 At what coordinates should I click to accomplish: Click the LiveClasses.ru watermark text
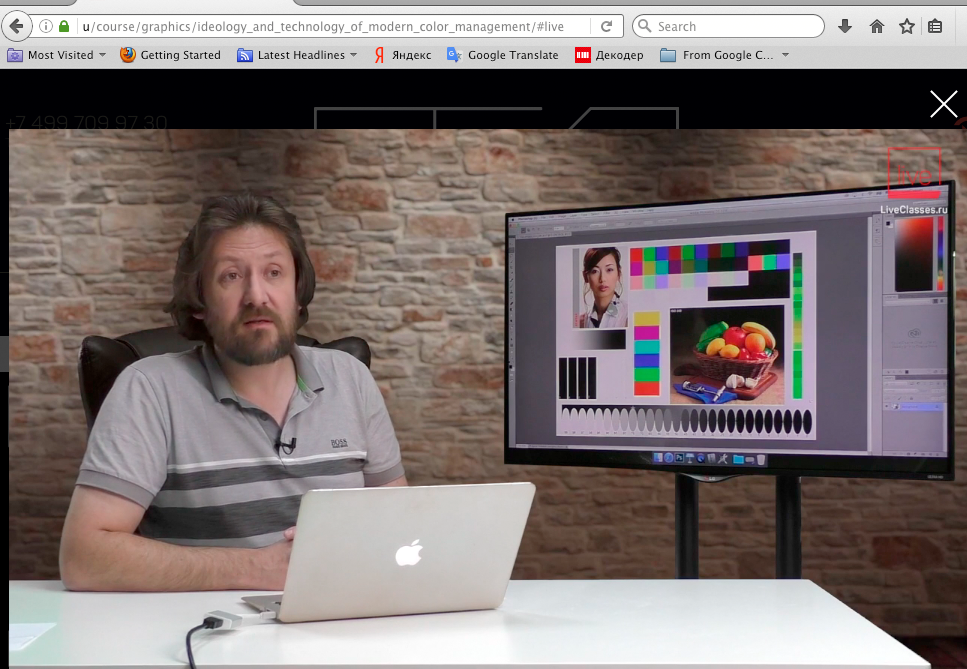pyautogui.click(x=913, y=210)
